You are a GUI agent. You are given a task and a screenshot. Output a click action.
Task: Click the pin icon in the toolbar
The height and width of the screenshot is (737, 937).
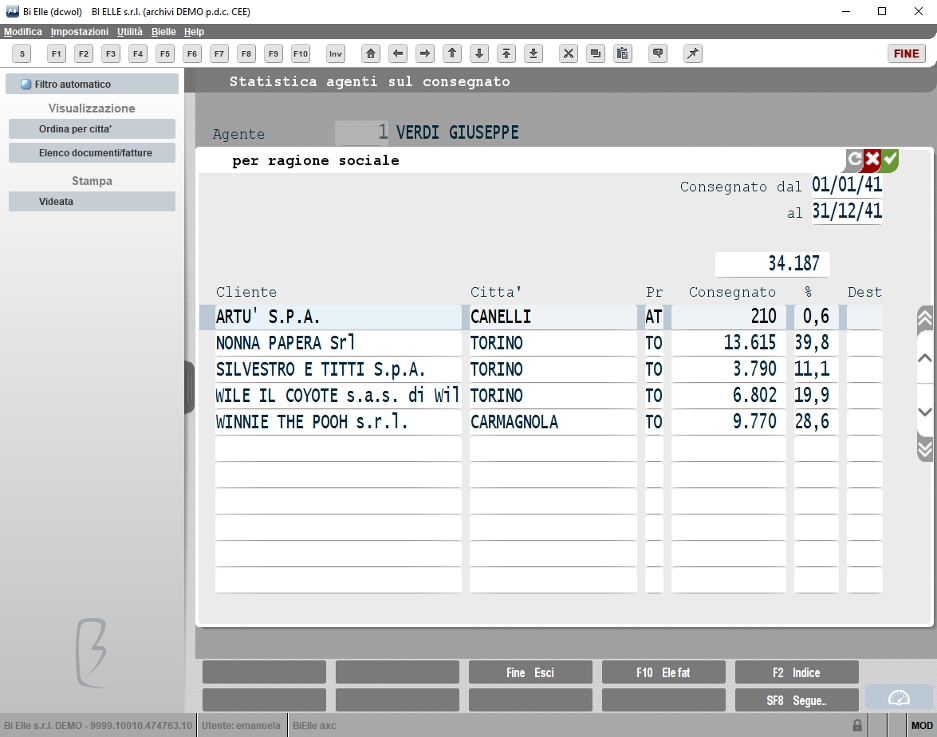tap(693, 54)
